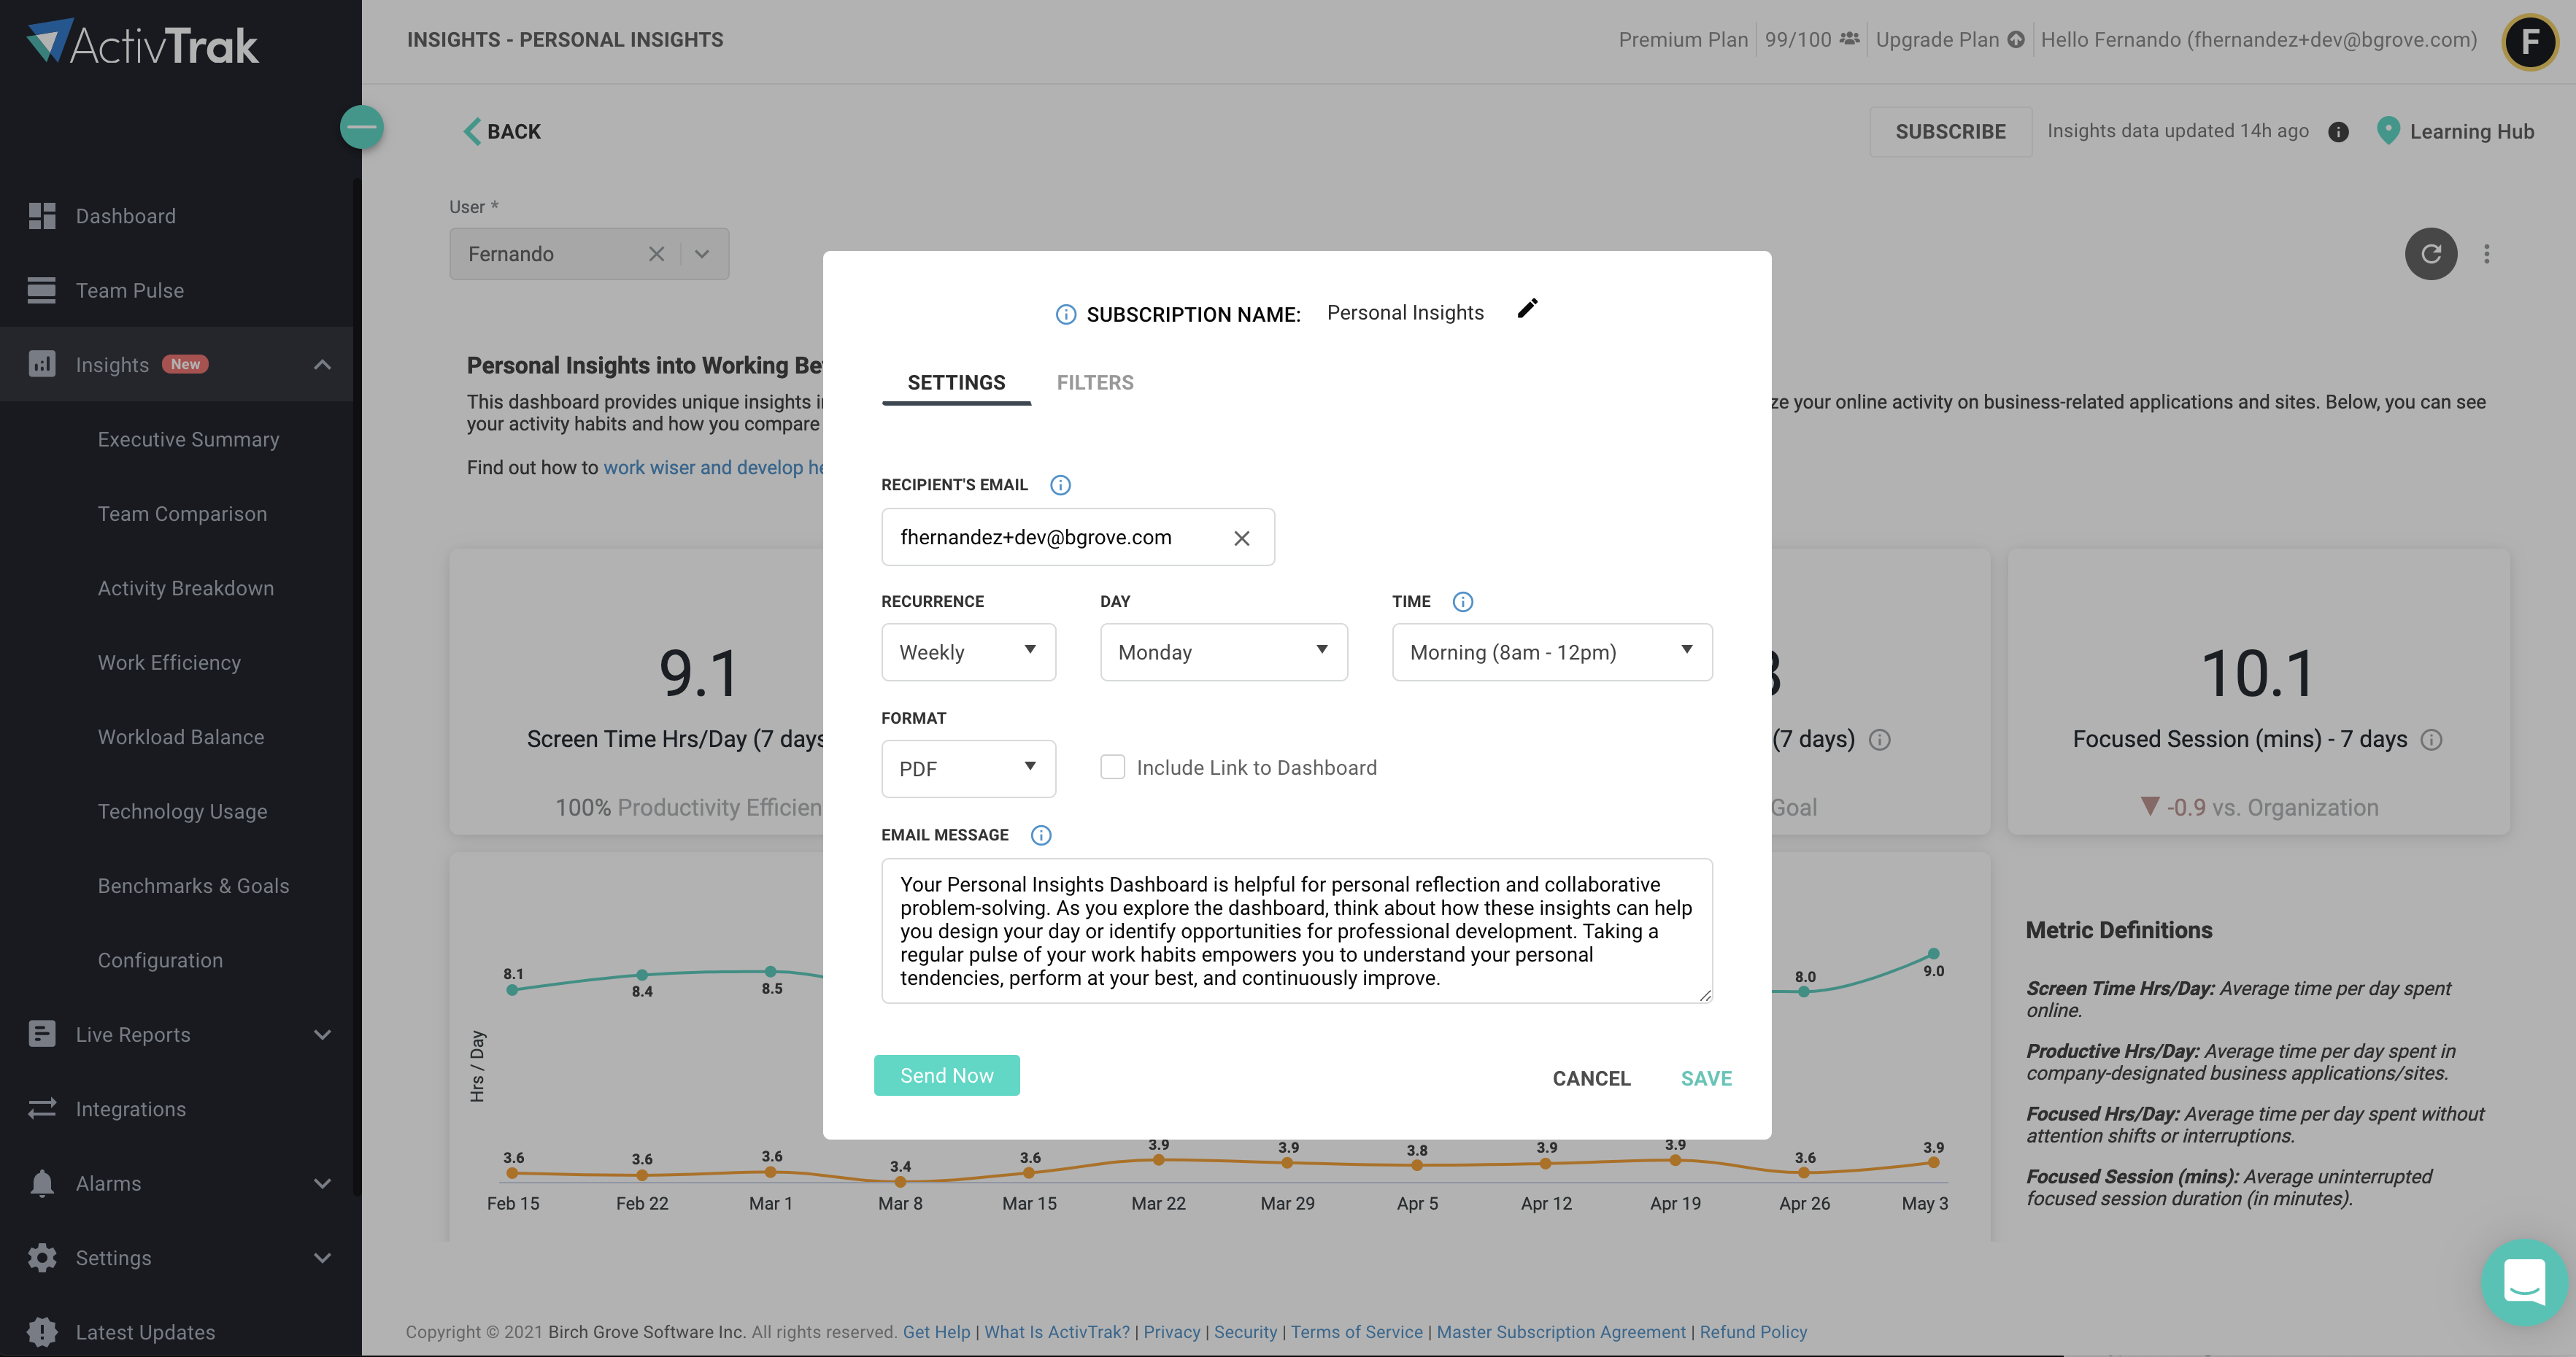Viewport: 2576px width, 1357px height.
Task: Open Activity Breakdown in the sidebar
Action: tap(185, 588)
